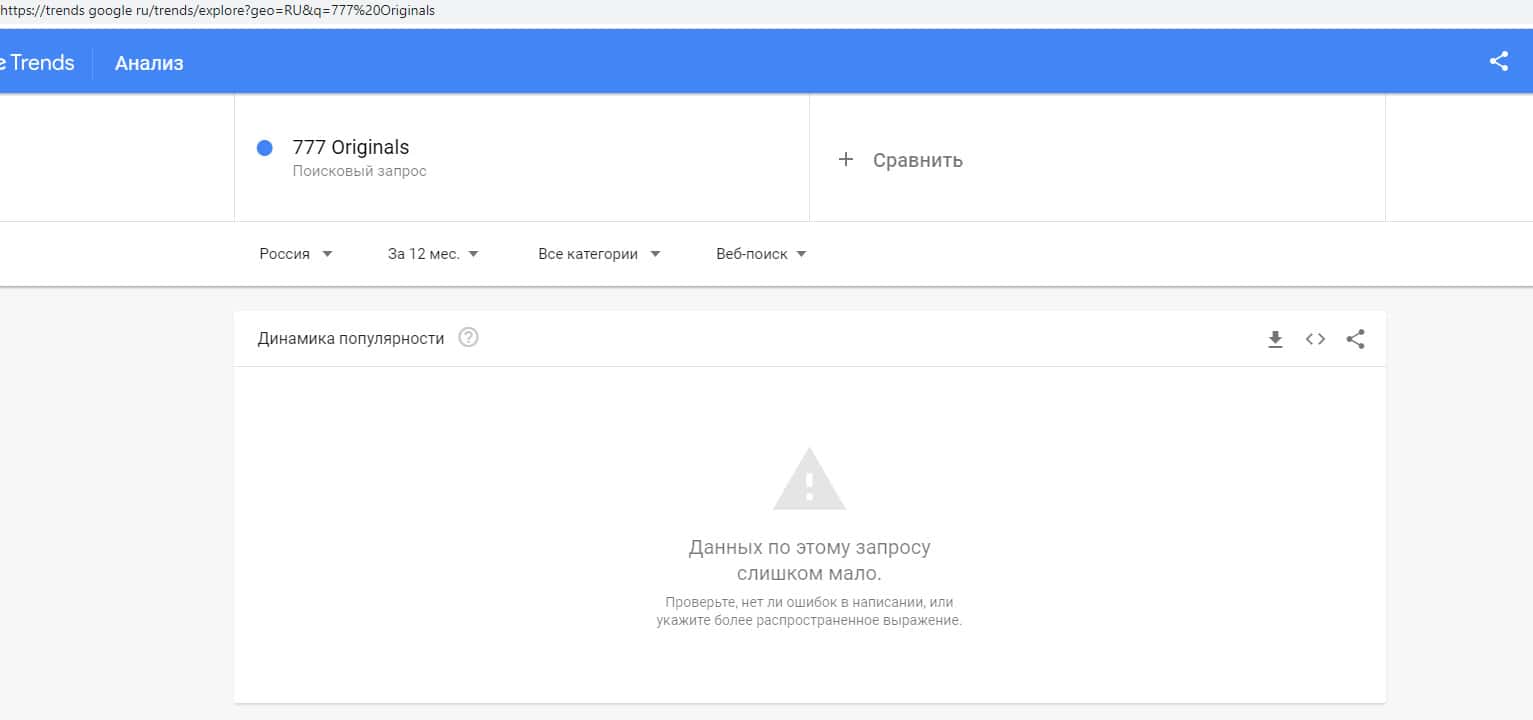Share the Динамика популярности chart
This screenshot has width=1533, height=720.
coord(1355,339)
